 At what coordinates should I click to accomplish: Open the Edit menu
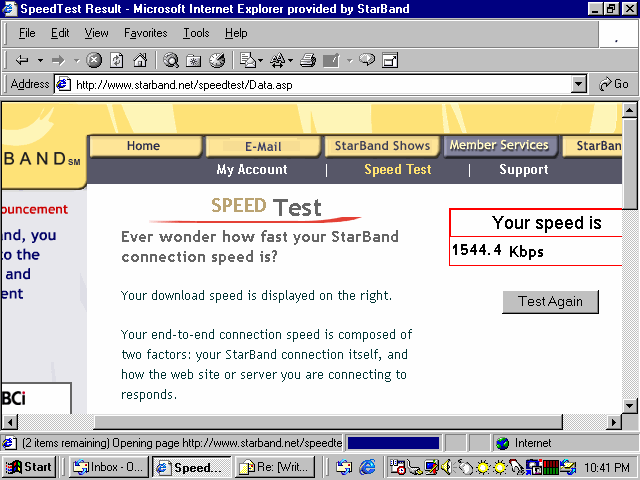[x=60, y=33]
